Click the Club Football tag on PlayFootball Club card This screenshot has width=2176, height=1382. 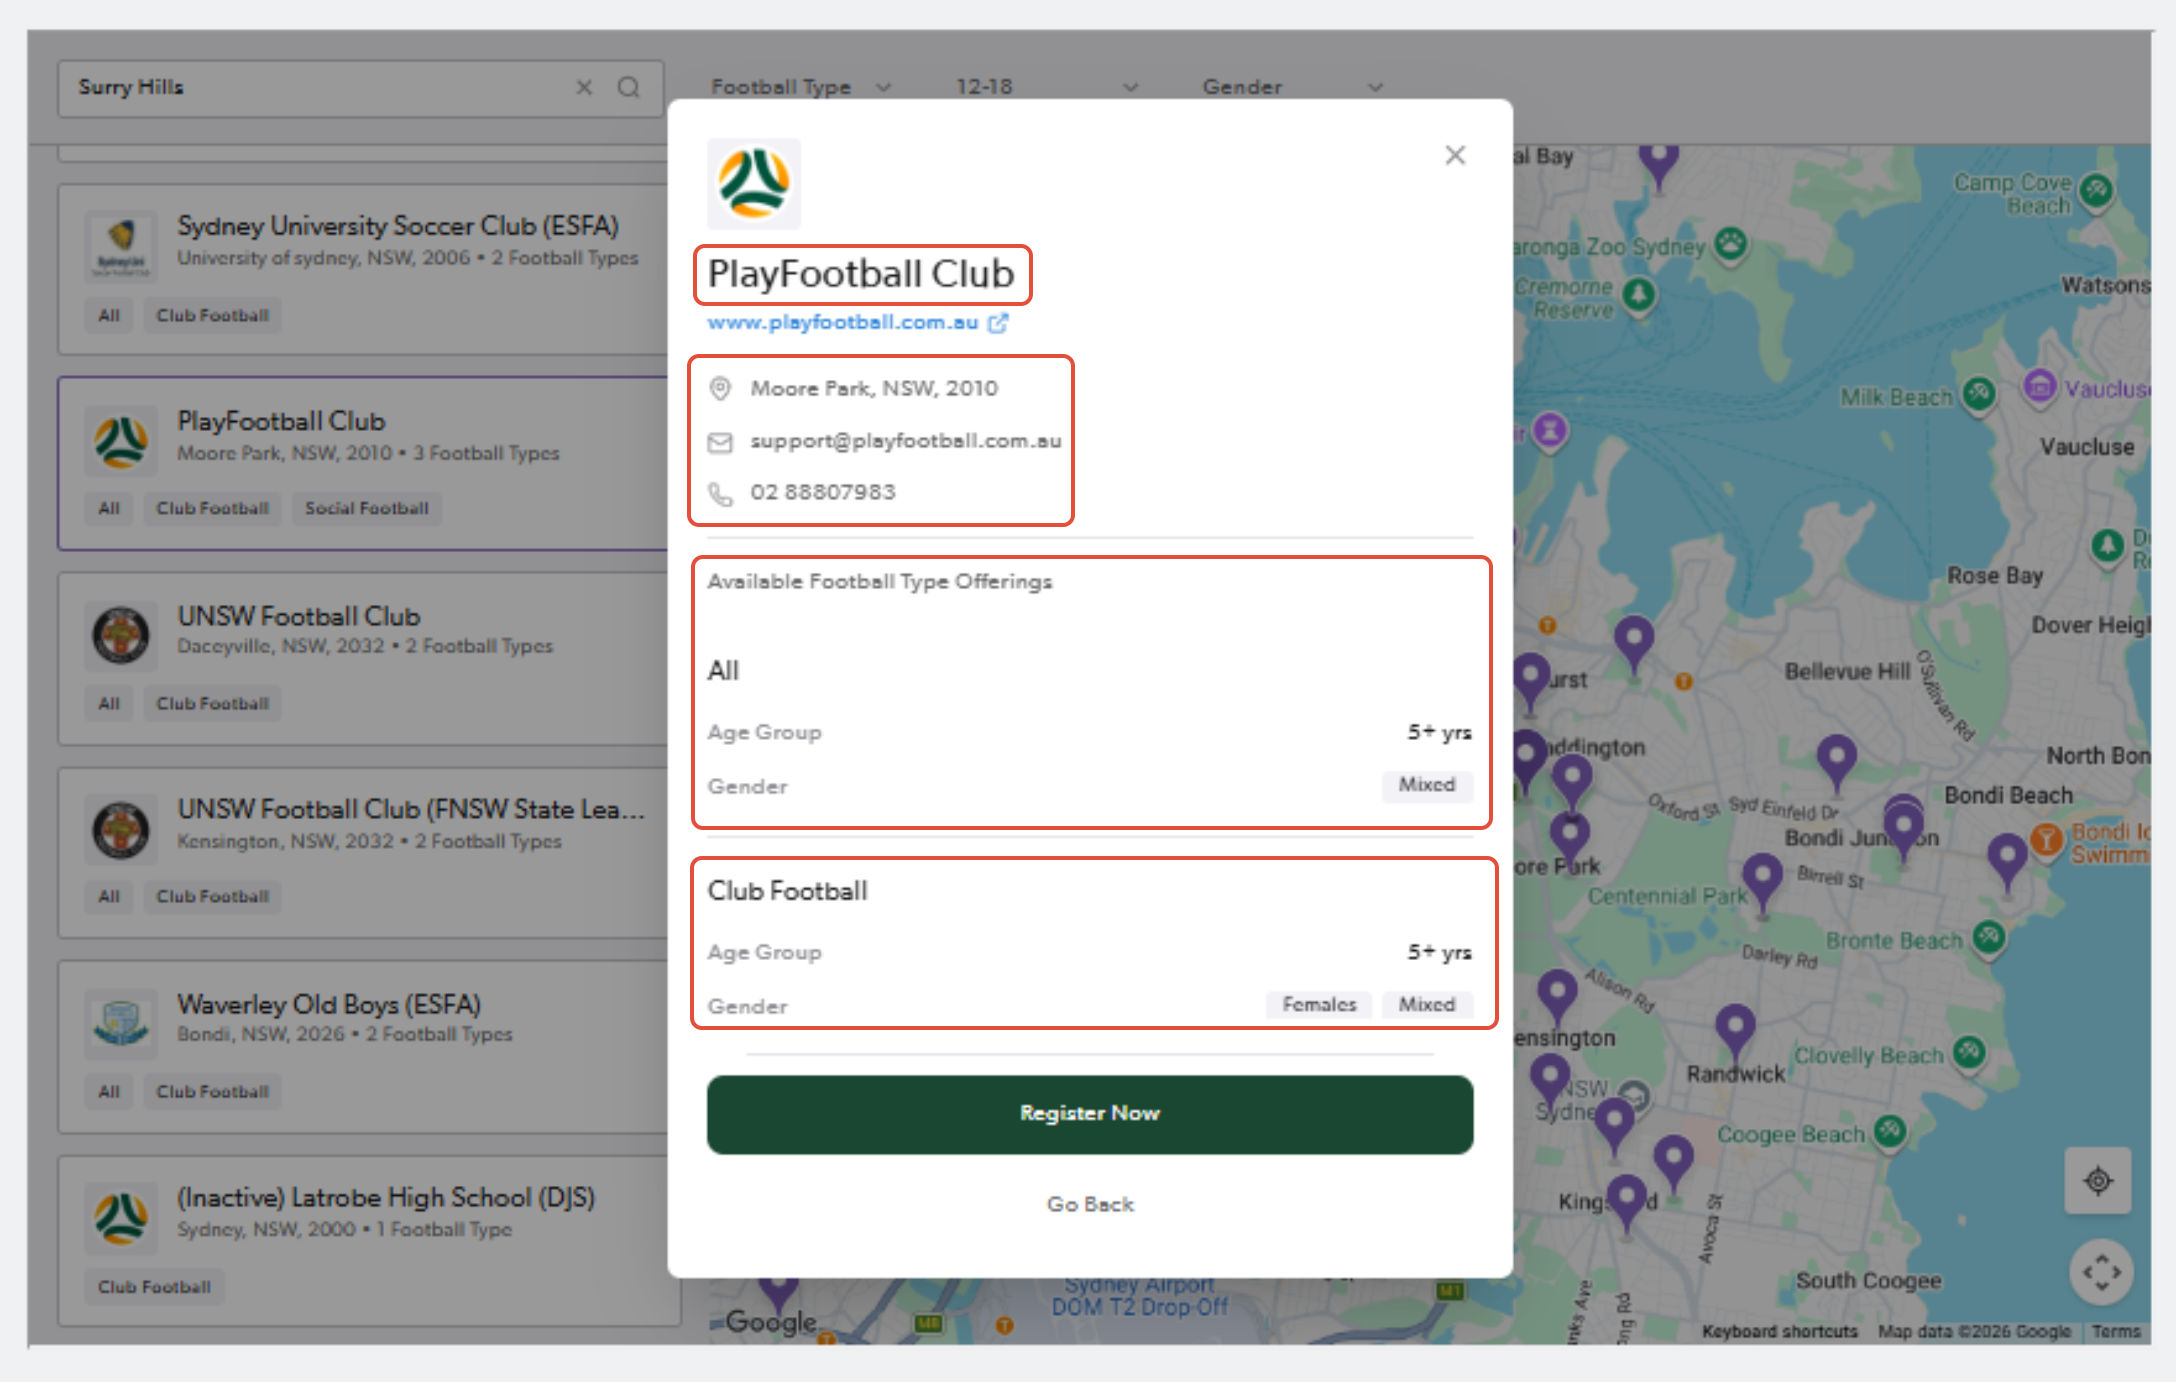[213, 508]
